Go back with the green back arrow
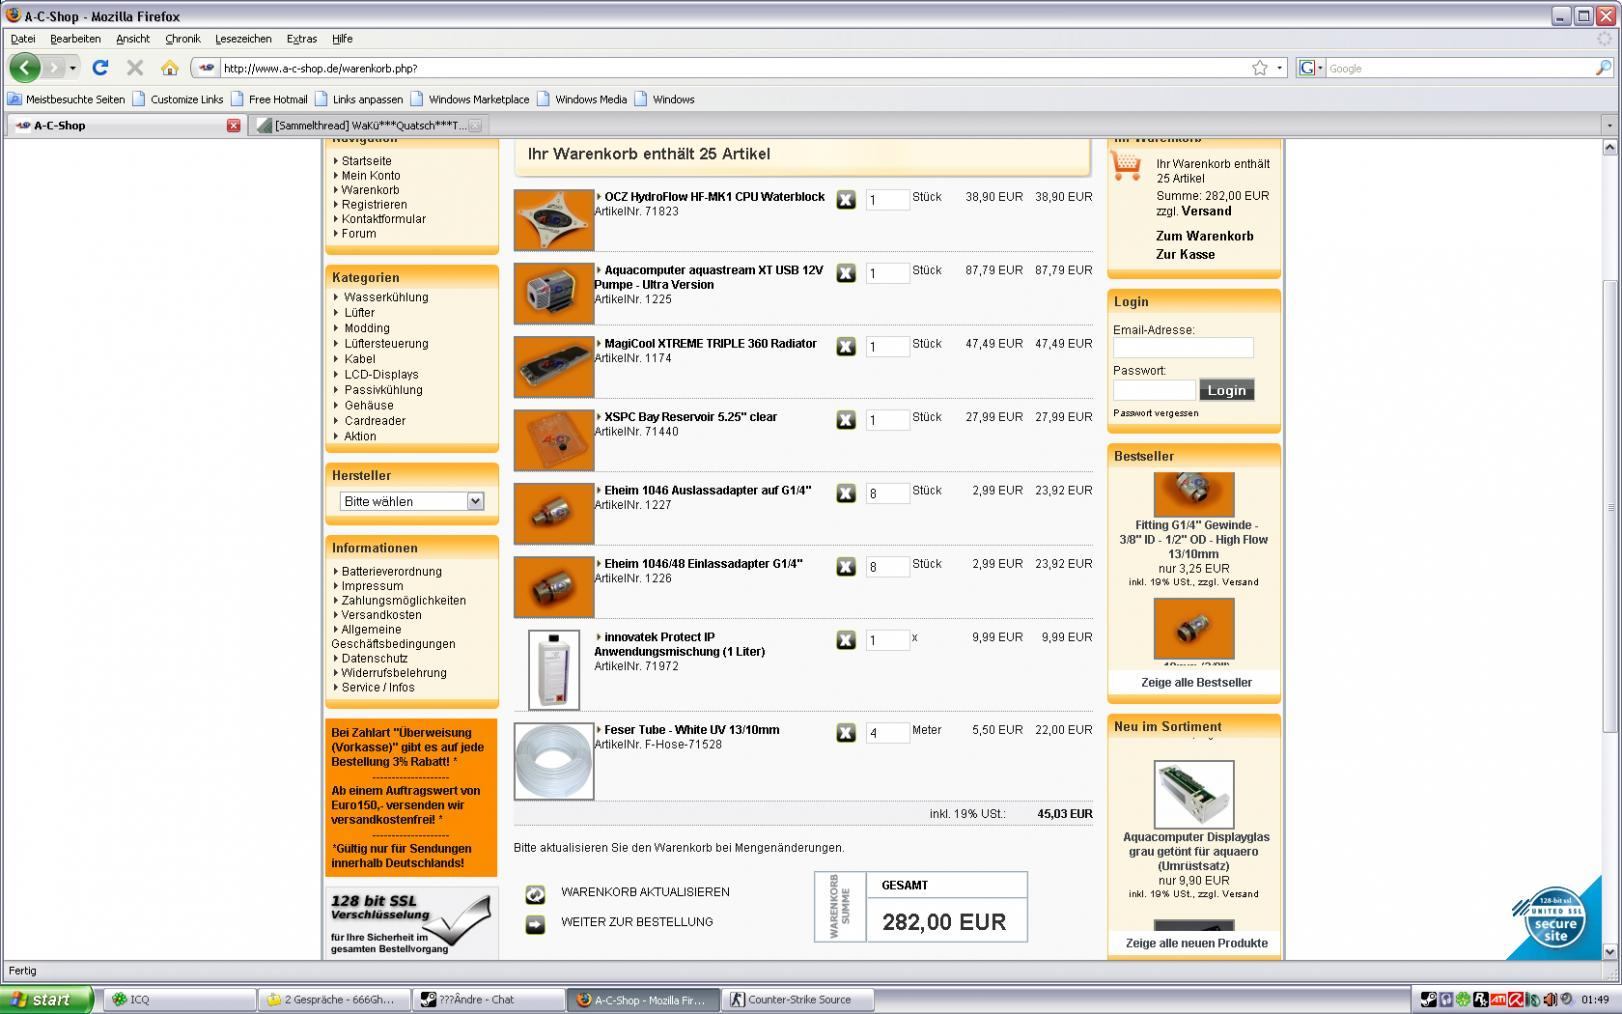 click(25, 68)
